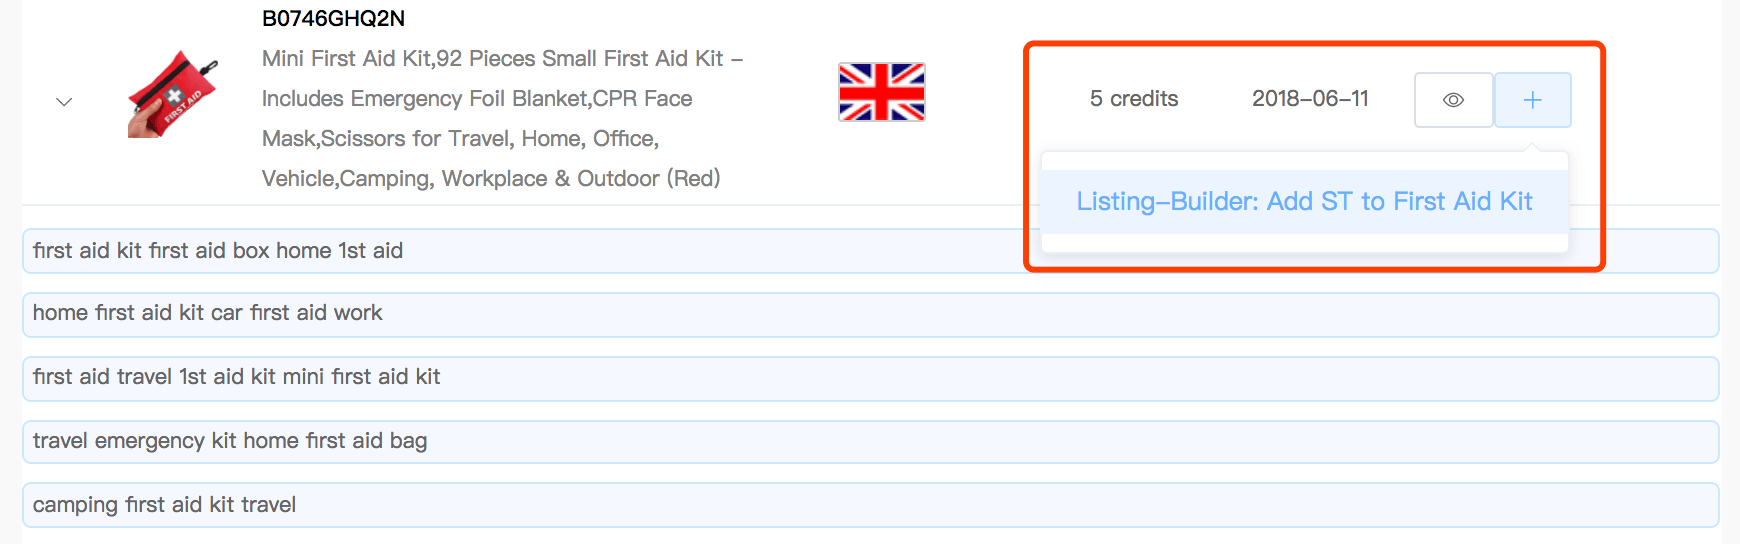This screenshot has width=1740, height=544.
Task: Click the plus icon button
Action: 1532,100
